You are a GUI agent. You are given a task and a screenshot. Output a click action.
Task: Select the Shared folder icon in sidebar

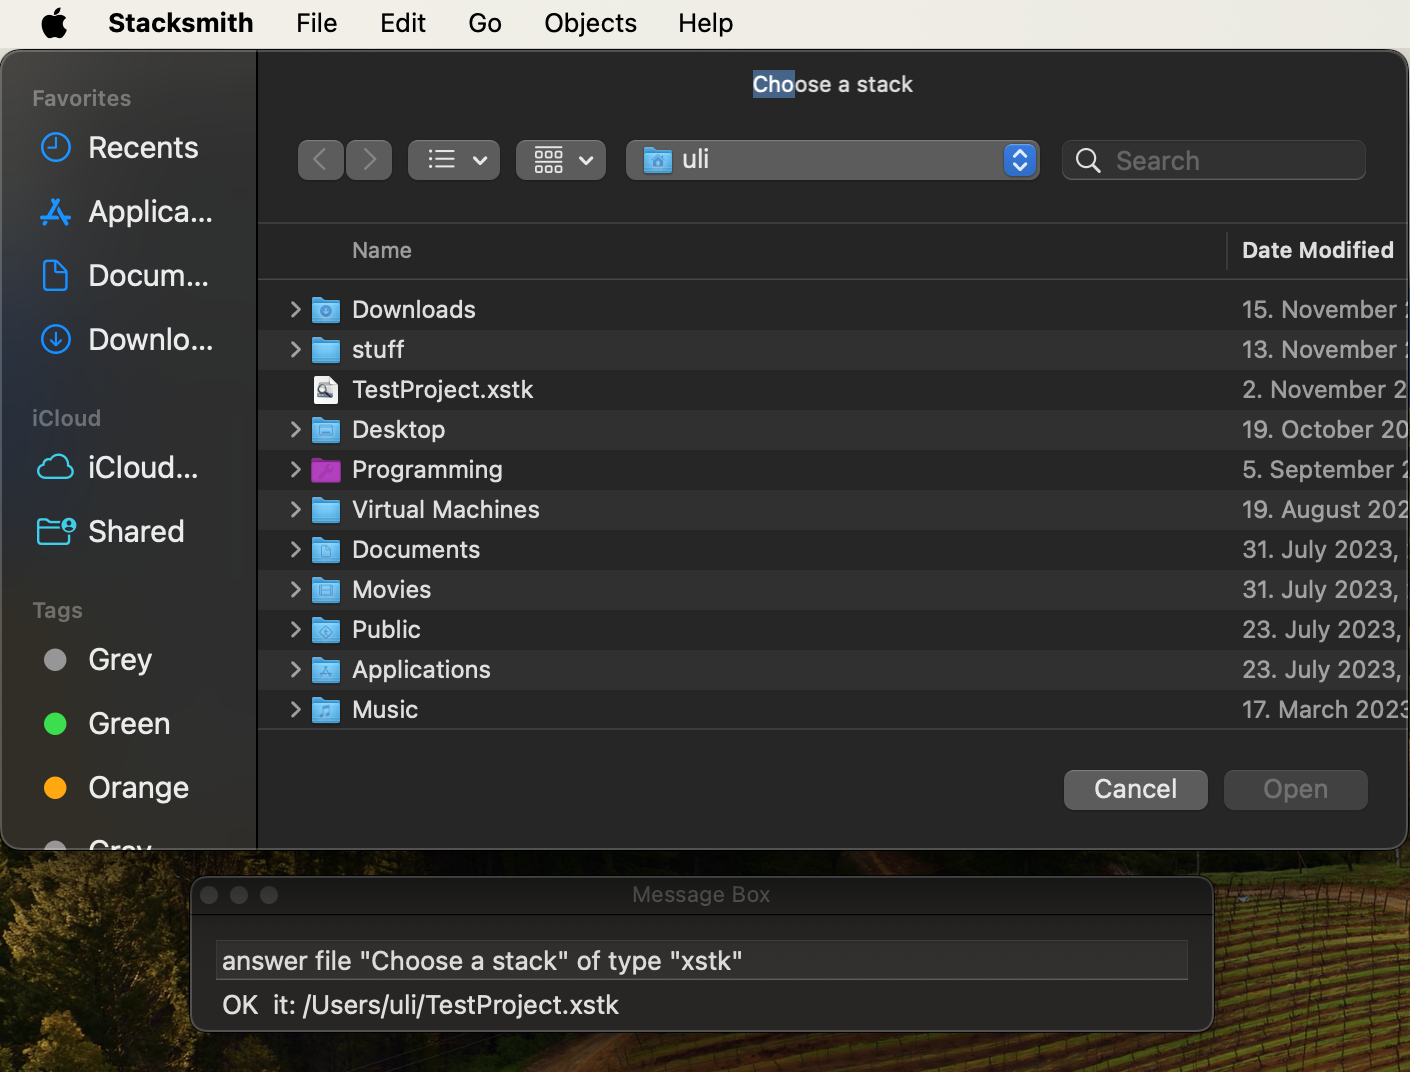[x=56, y=531]
